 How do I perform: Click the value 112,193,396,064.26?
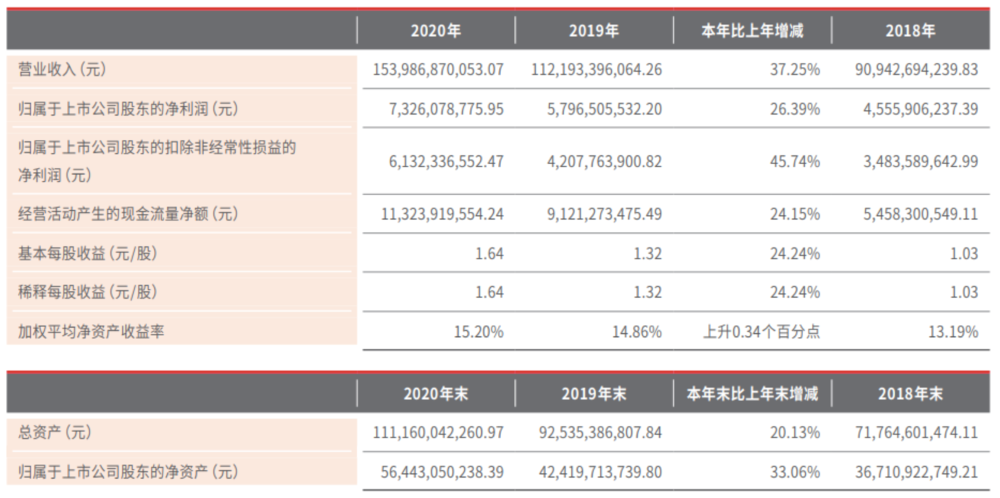pyautogui.click(x=597, y=70)
